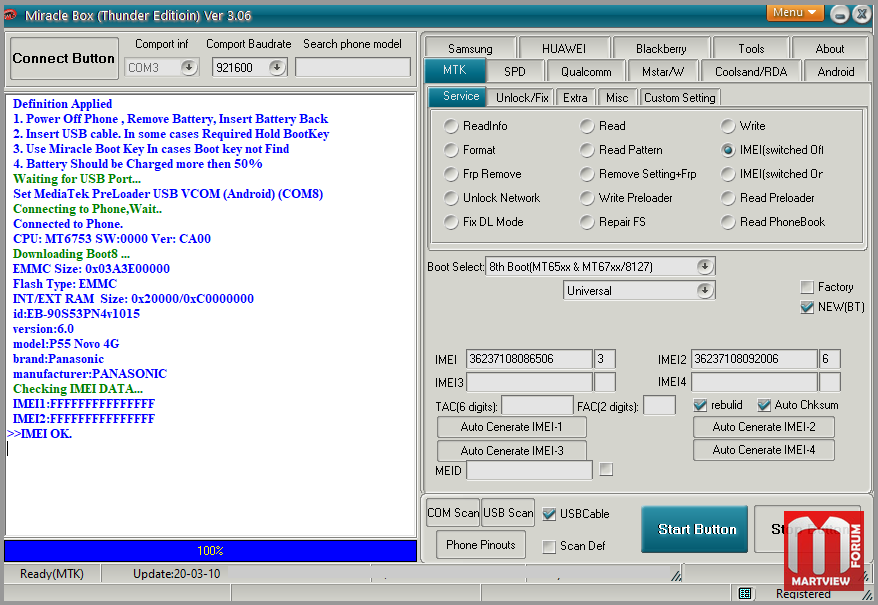Enable the Scan Def checkbox
The image size is (878, 605).
click(549, 546)
